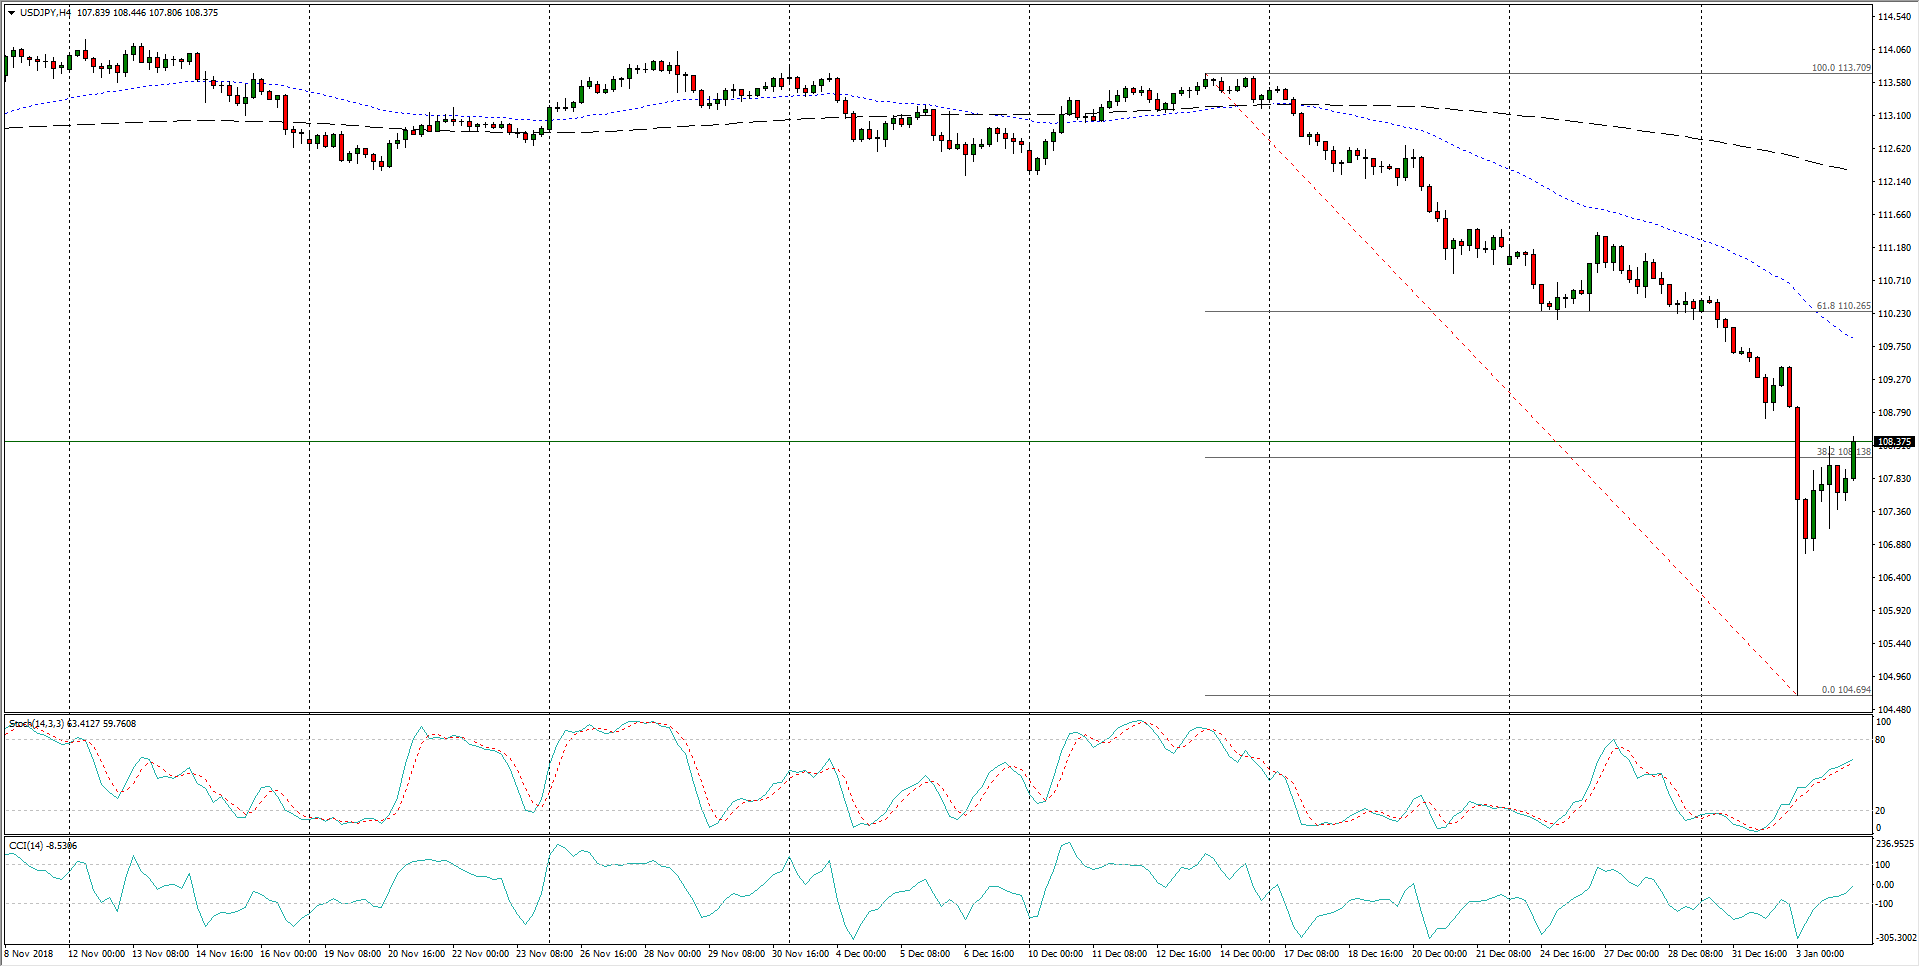This screenshot has height=967, width=1920.
Task: Click the 26 Nov 16:00 time axis label
Action: pos(610,953)
